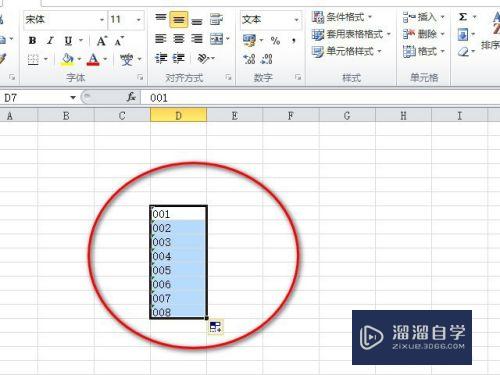Click the formula bar showing 001
Viewport: 500px width, 375px height.
click(x=320, y=98)
